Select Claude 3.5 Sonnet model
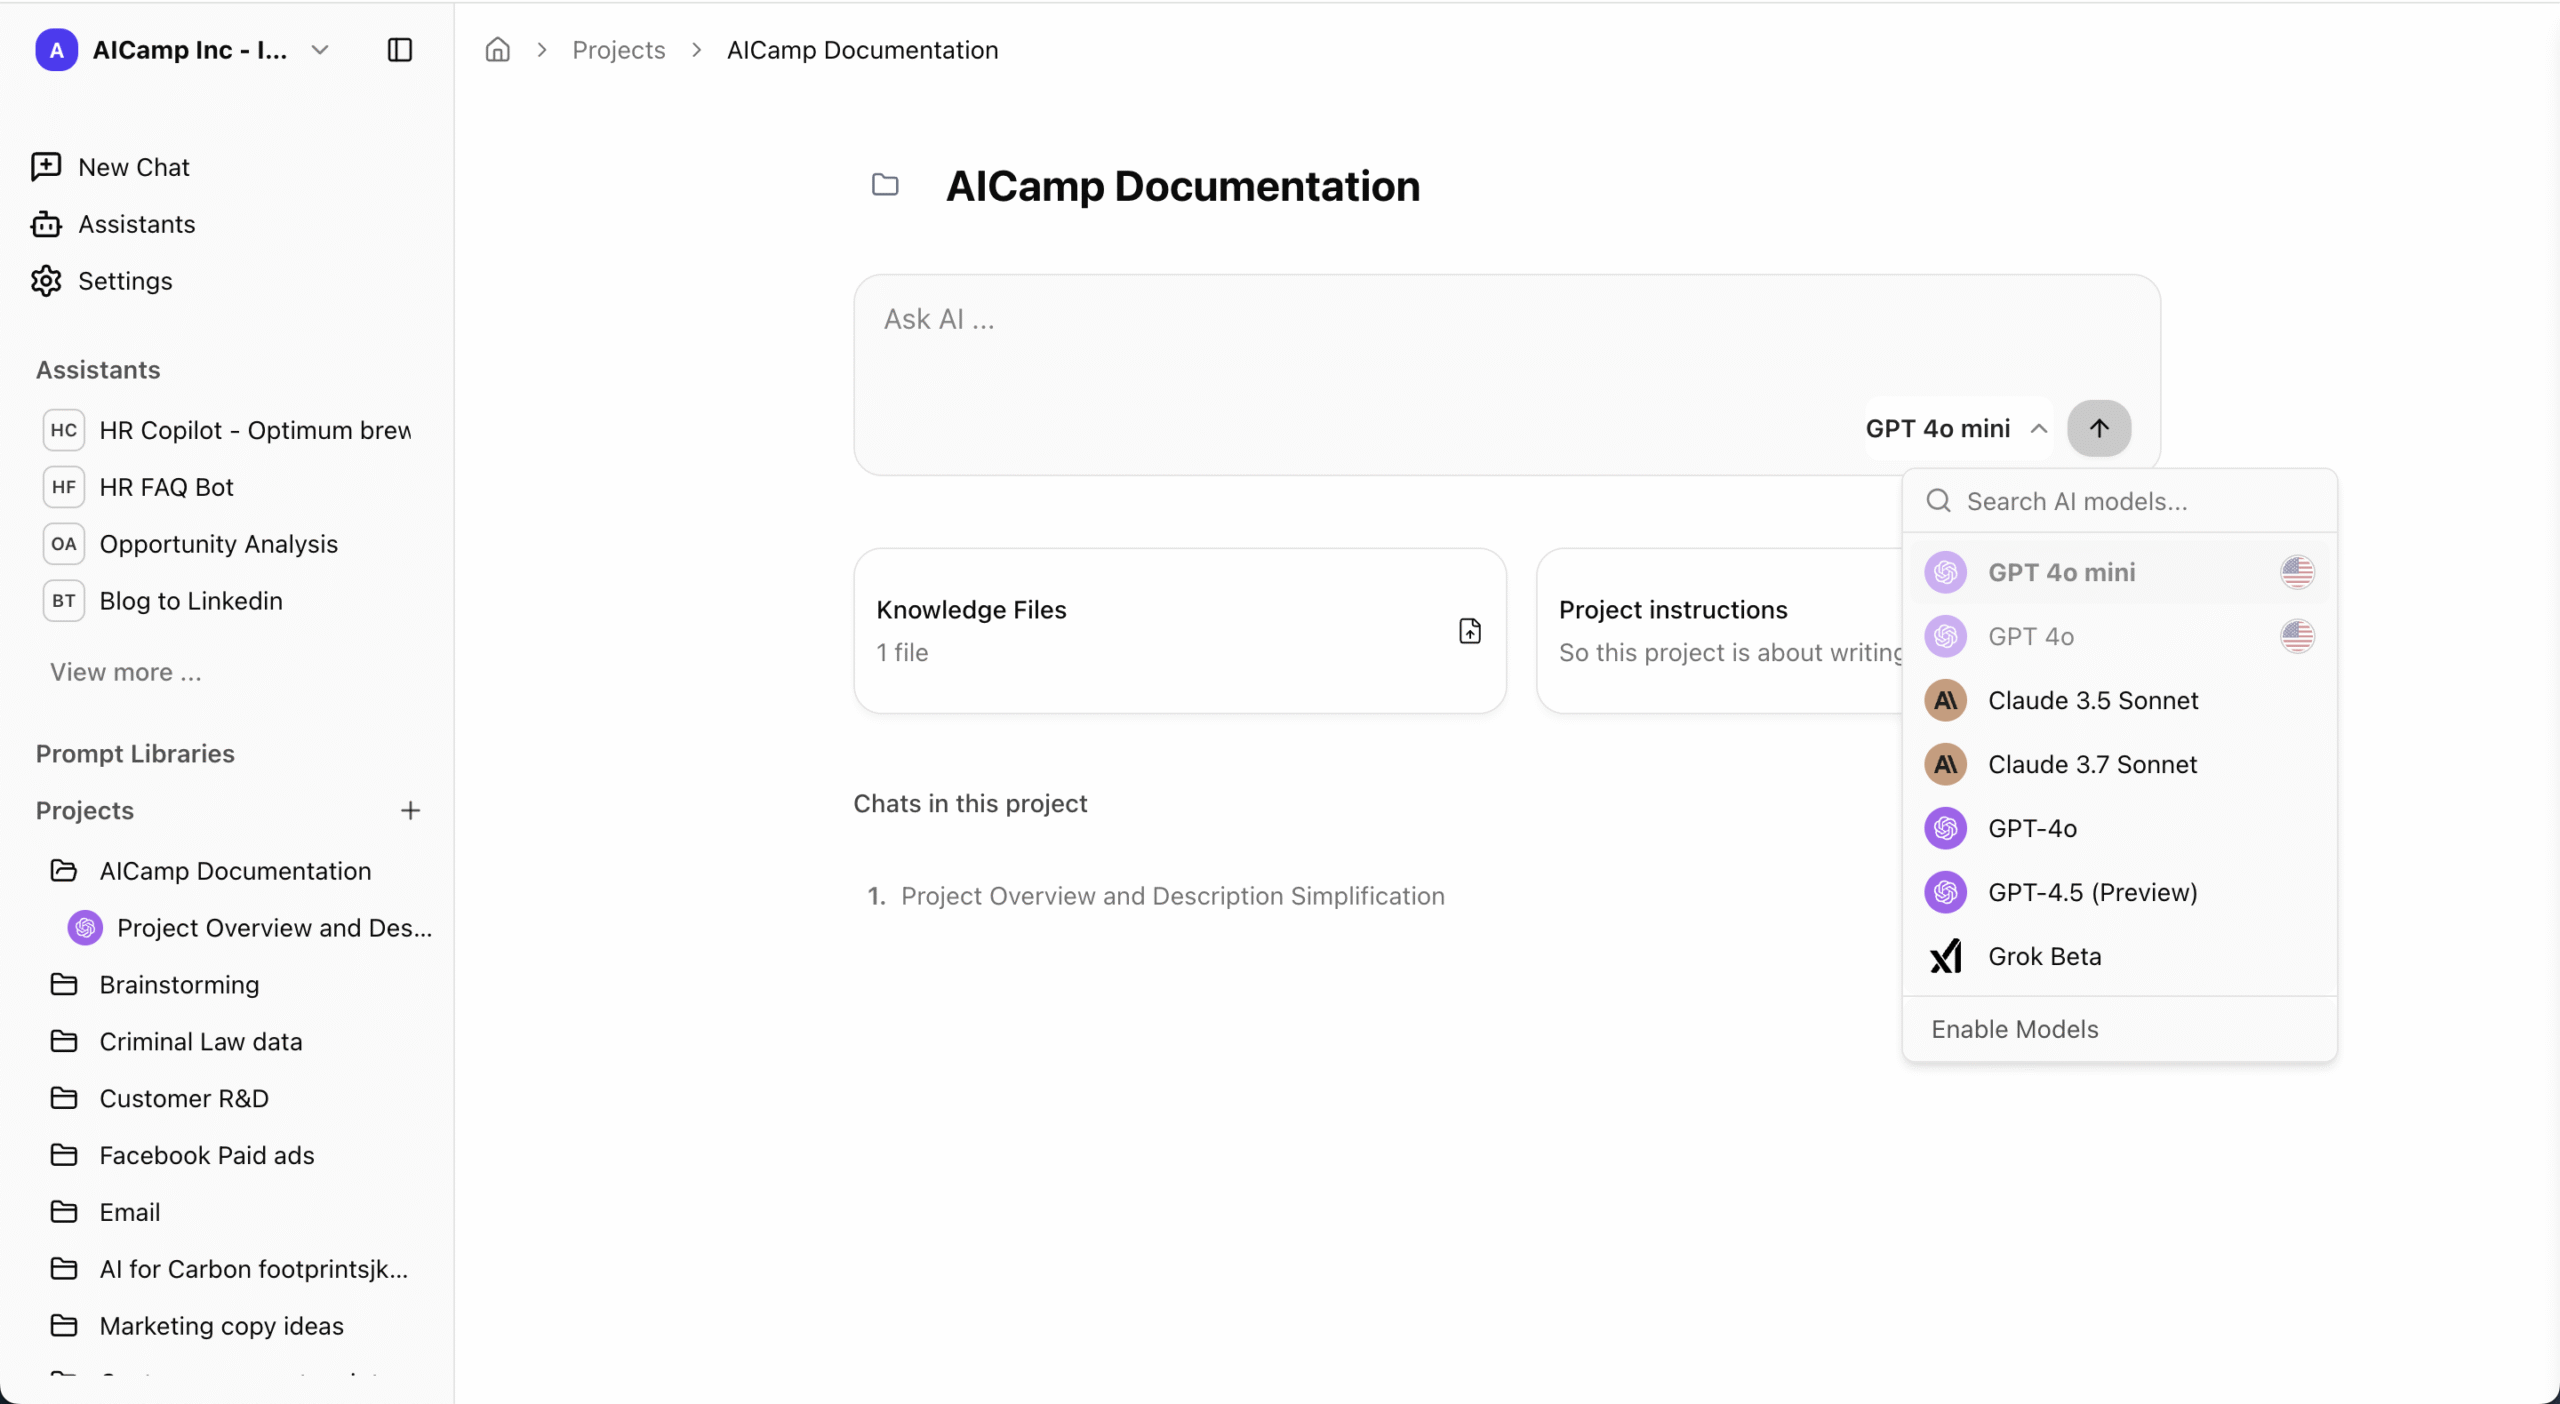Screen dimensions: 2560x1404 (x=2119, y=700)
